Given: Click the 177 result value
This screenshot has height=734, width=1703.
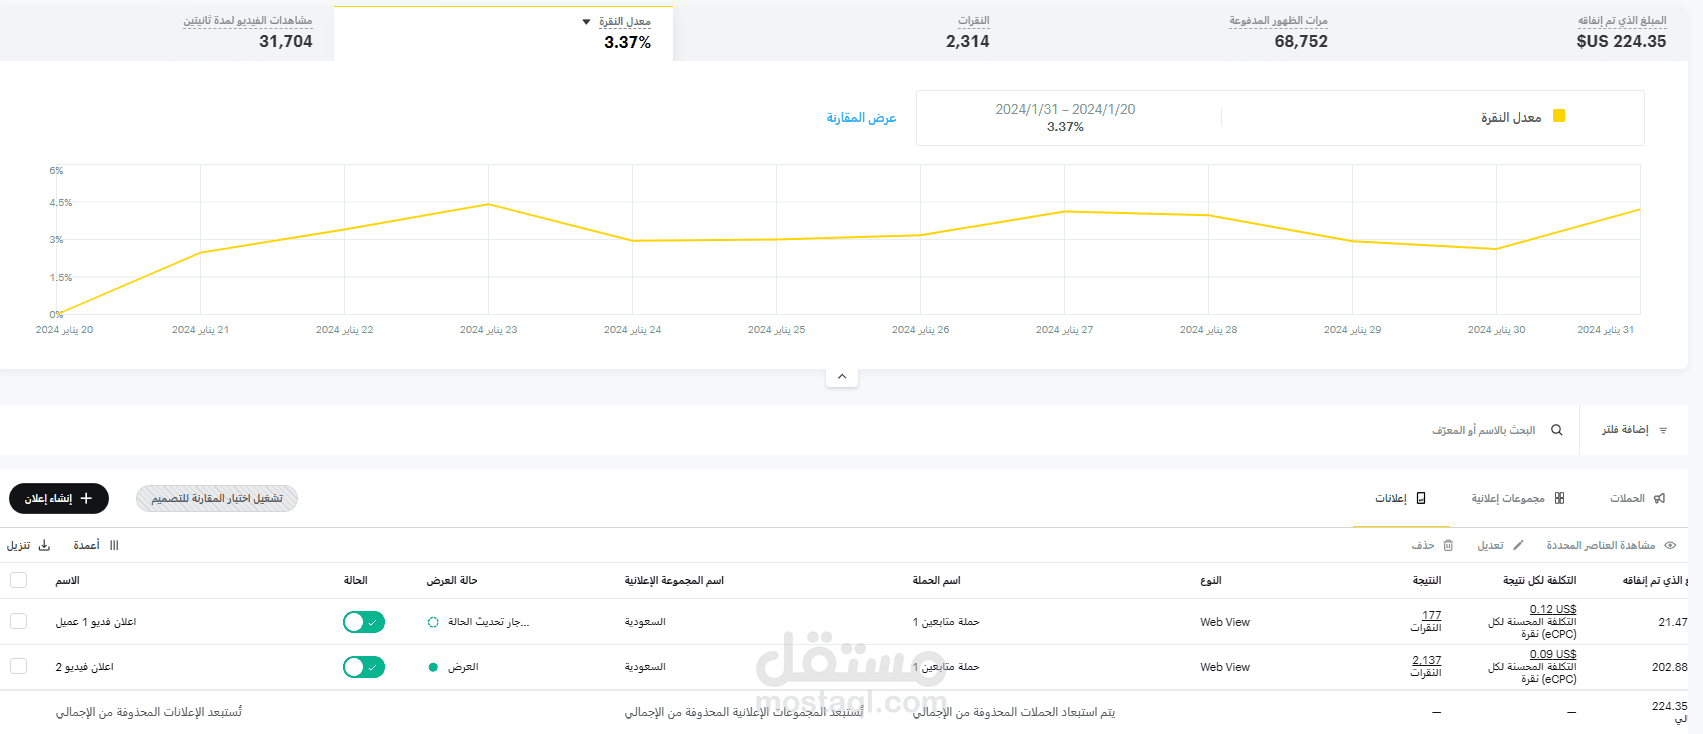Looking at the screenshot, I should pos(1432,615).
